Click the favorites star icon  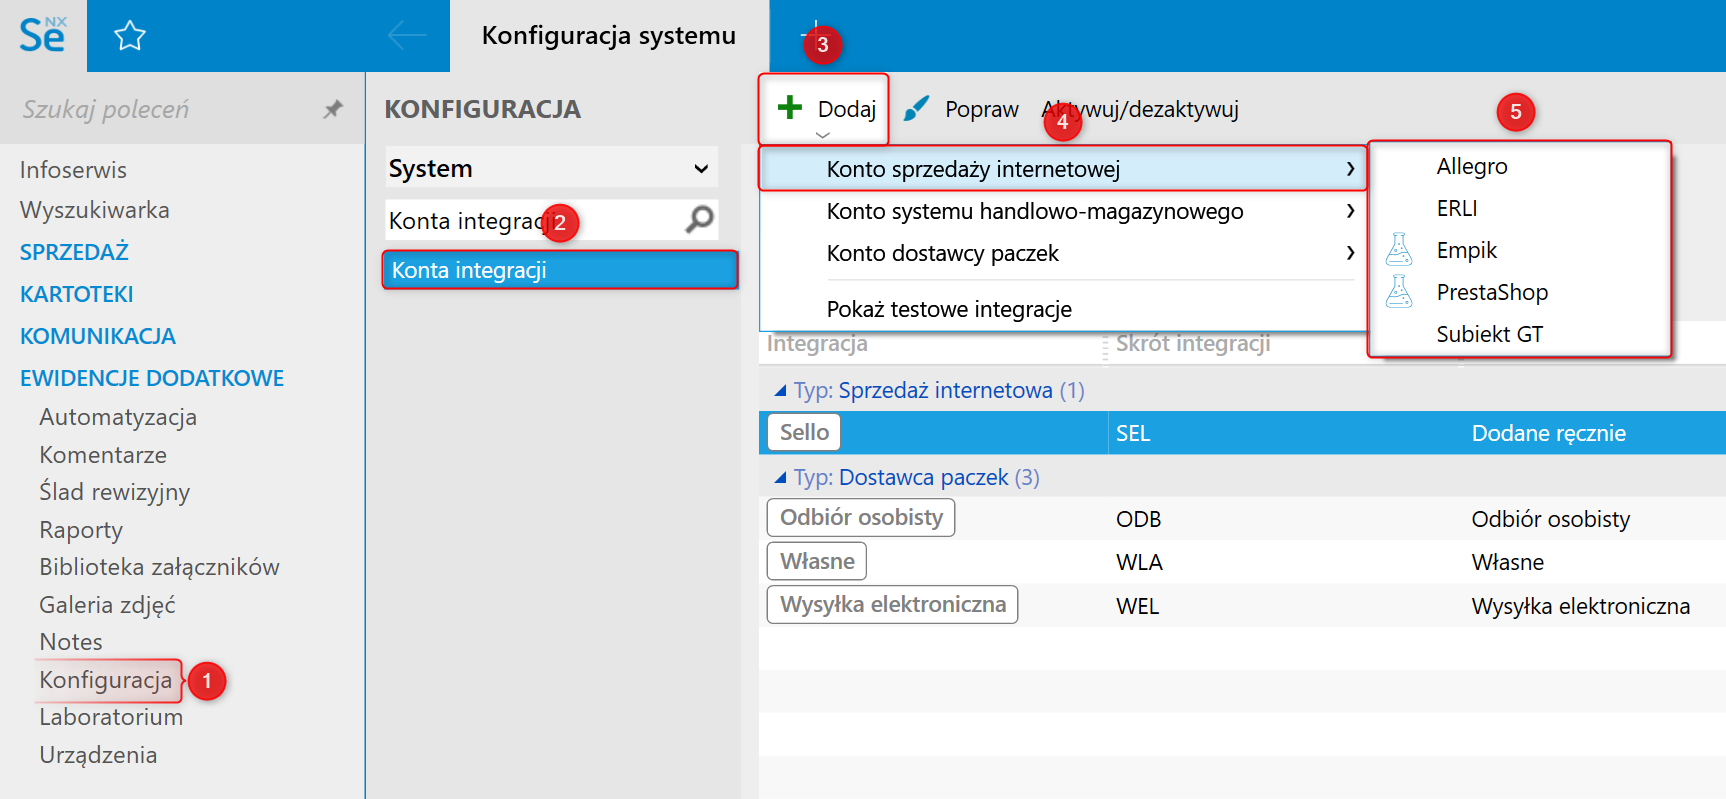click(130, 37)
